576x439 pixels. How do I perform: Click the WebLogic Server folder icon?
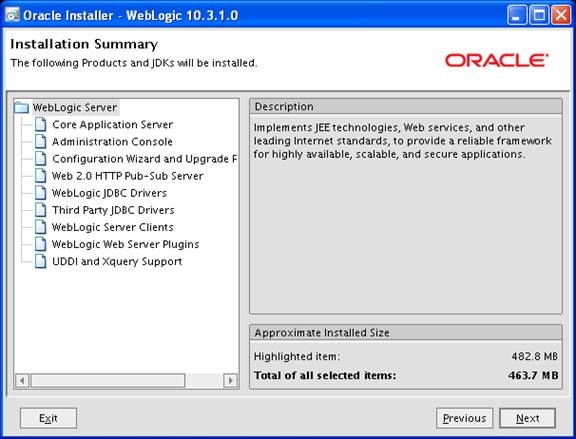coord(21,108)
